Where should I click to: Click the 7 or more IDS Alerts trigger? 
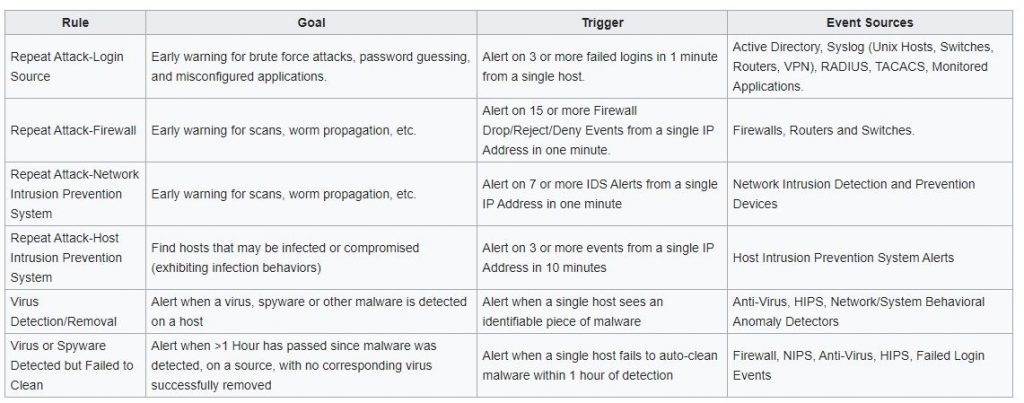click(x=602, y=194)
